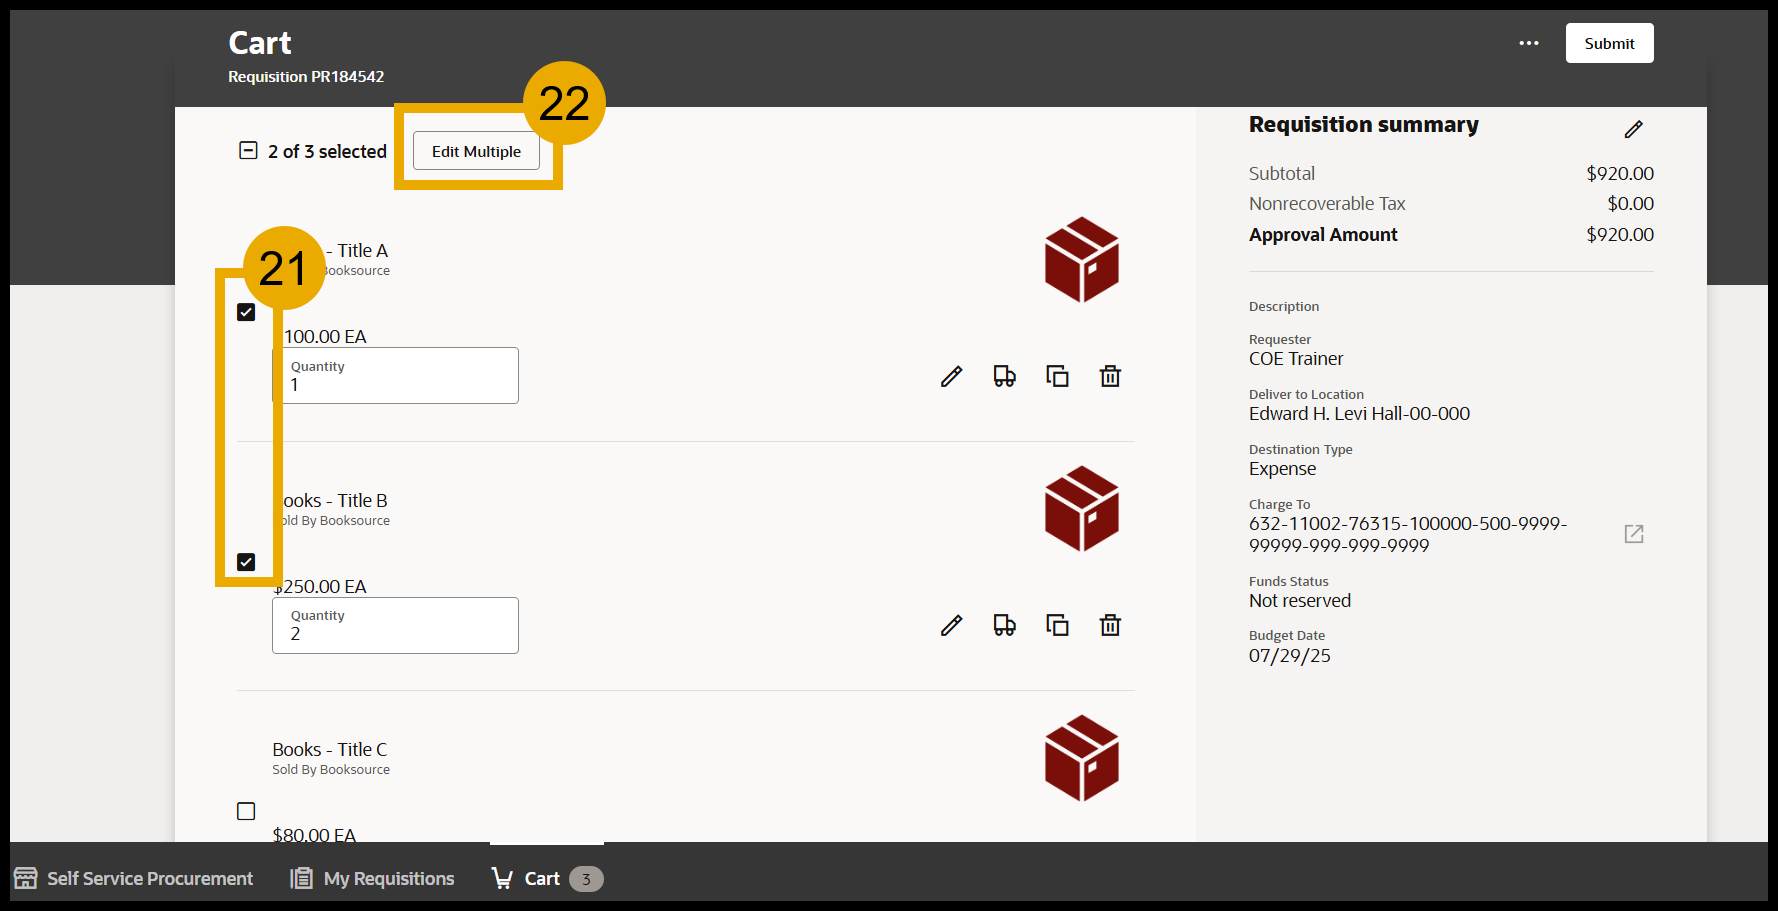Image resolution: width=1778 pixels, height=911 pixels.
Task: Click the Edward H. Levi Hall-00-000 location
Action: [x=1359, y=413]
